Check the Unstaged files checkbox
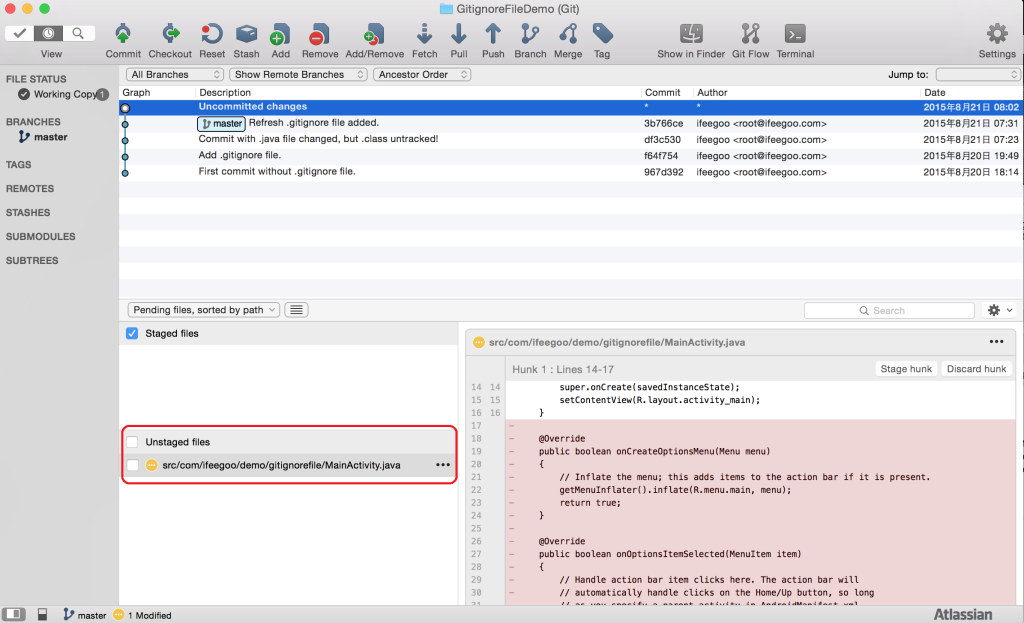1024x623 pixels. click(132, 442)
